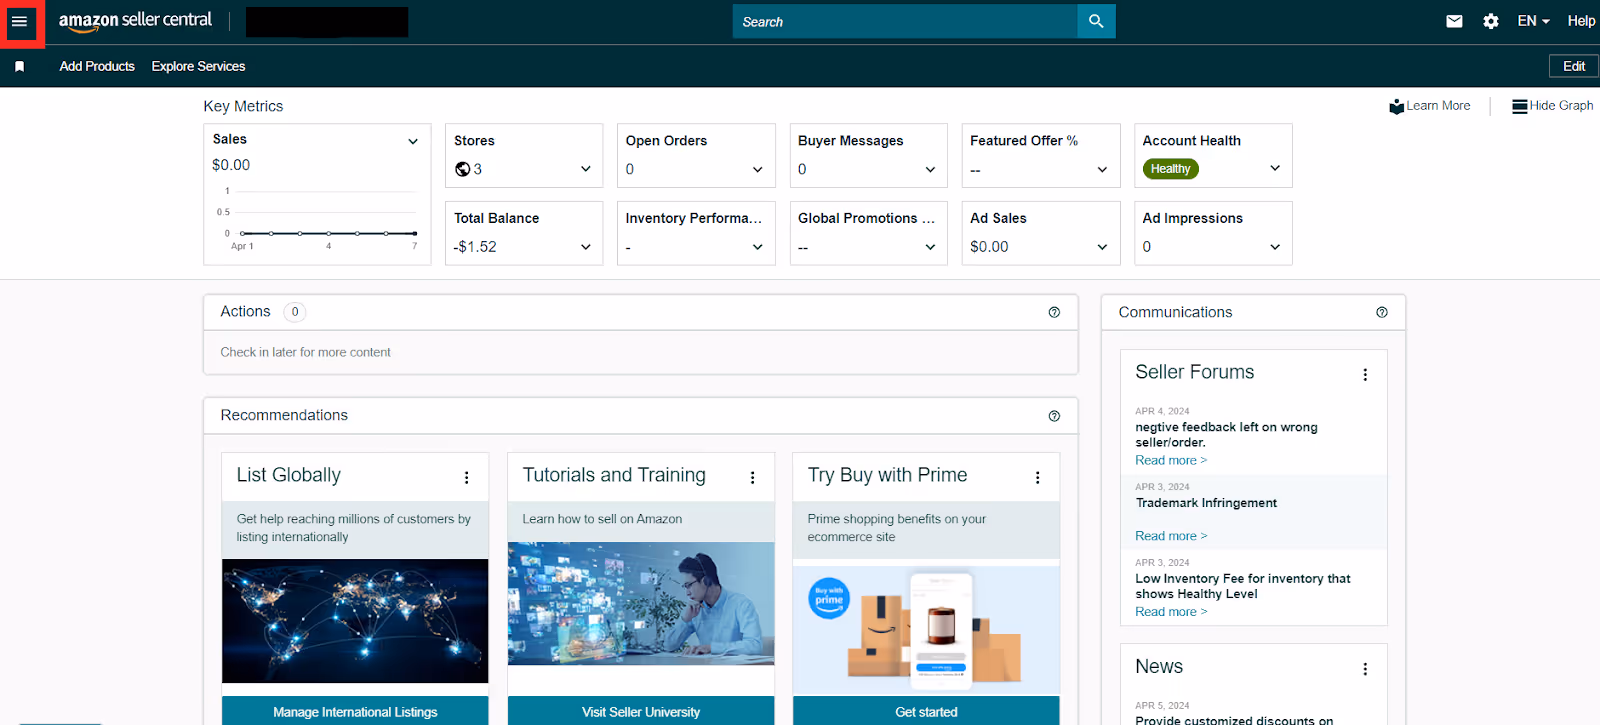Open News card options menu
The height and width of the screenshot is (725, 1600).
pyautogui.click(x=1365, y=669)
